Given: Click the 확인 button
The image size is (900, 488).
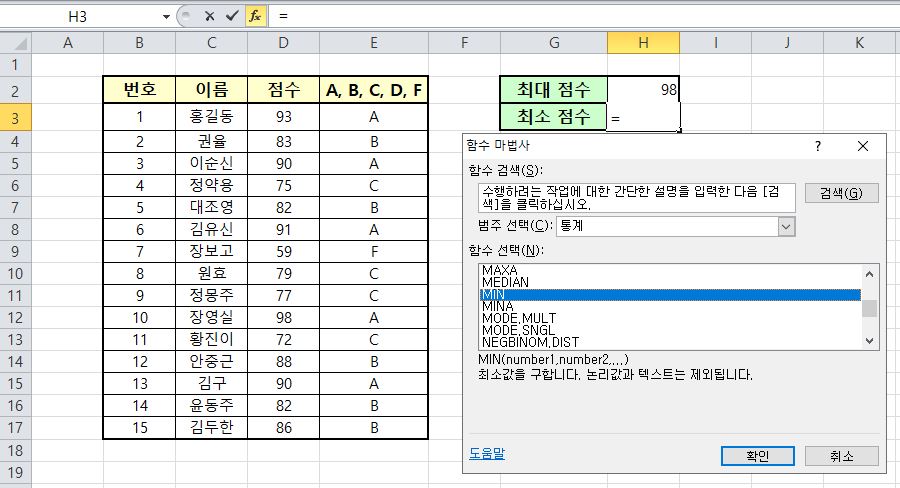Looking at the screenshot, I should pos(758,456).
